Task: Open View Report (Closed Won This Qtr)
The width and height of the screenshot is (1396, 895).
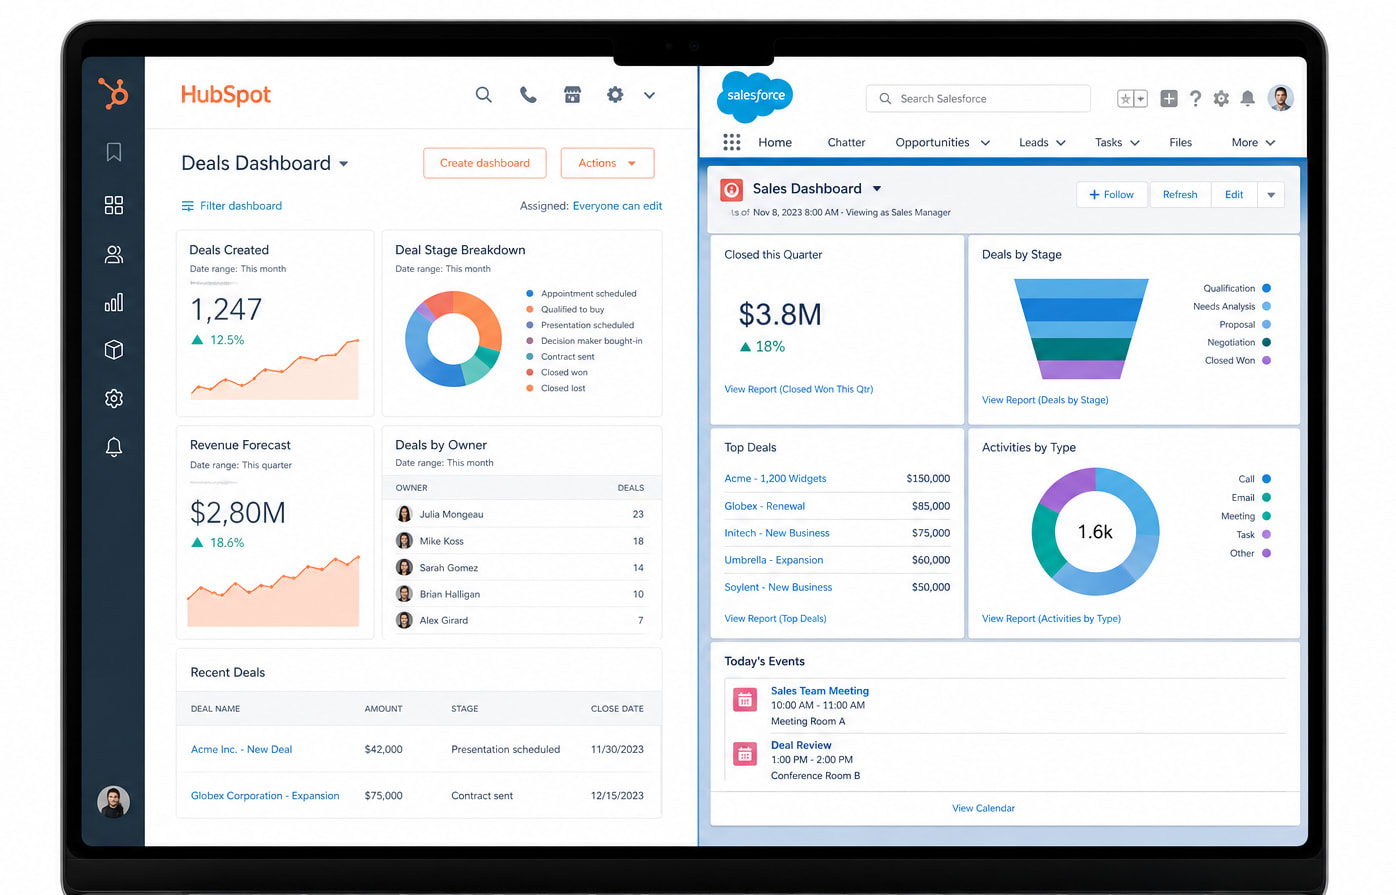Action: click(x=798, y=389)
